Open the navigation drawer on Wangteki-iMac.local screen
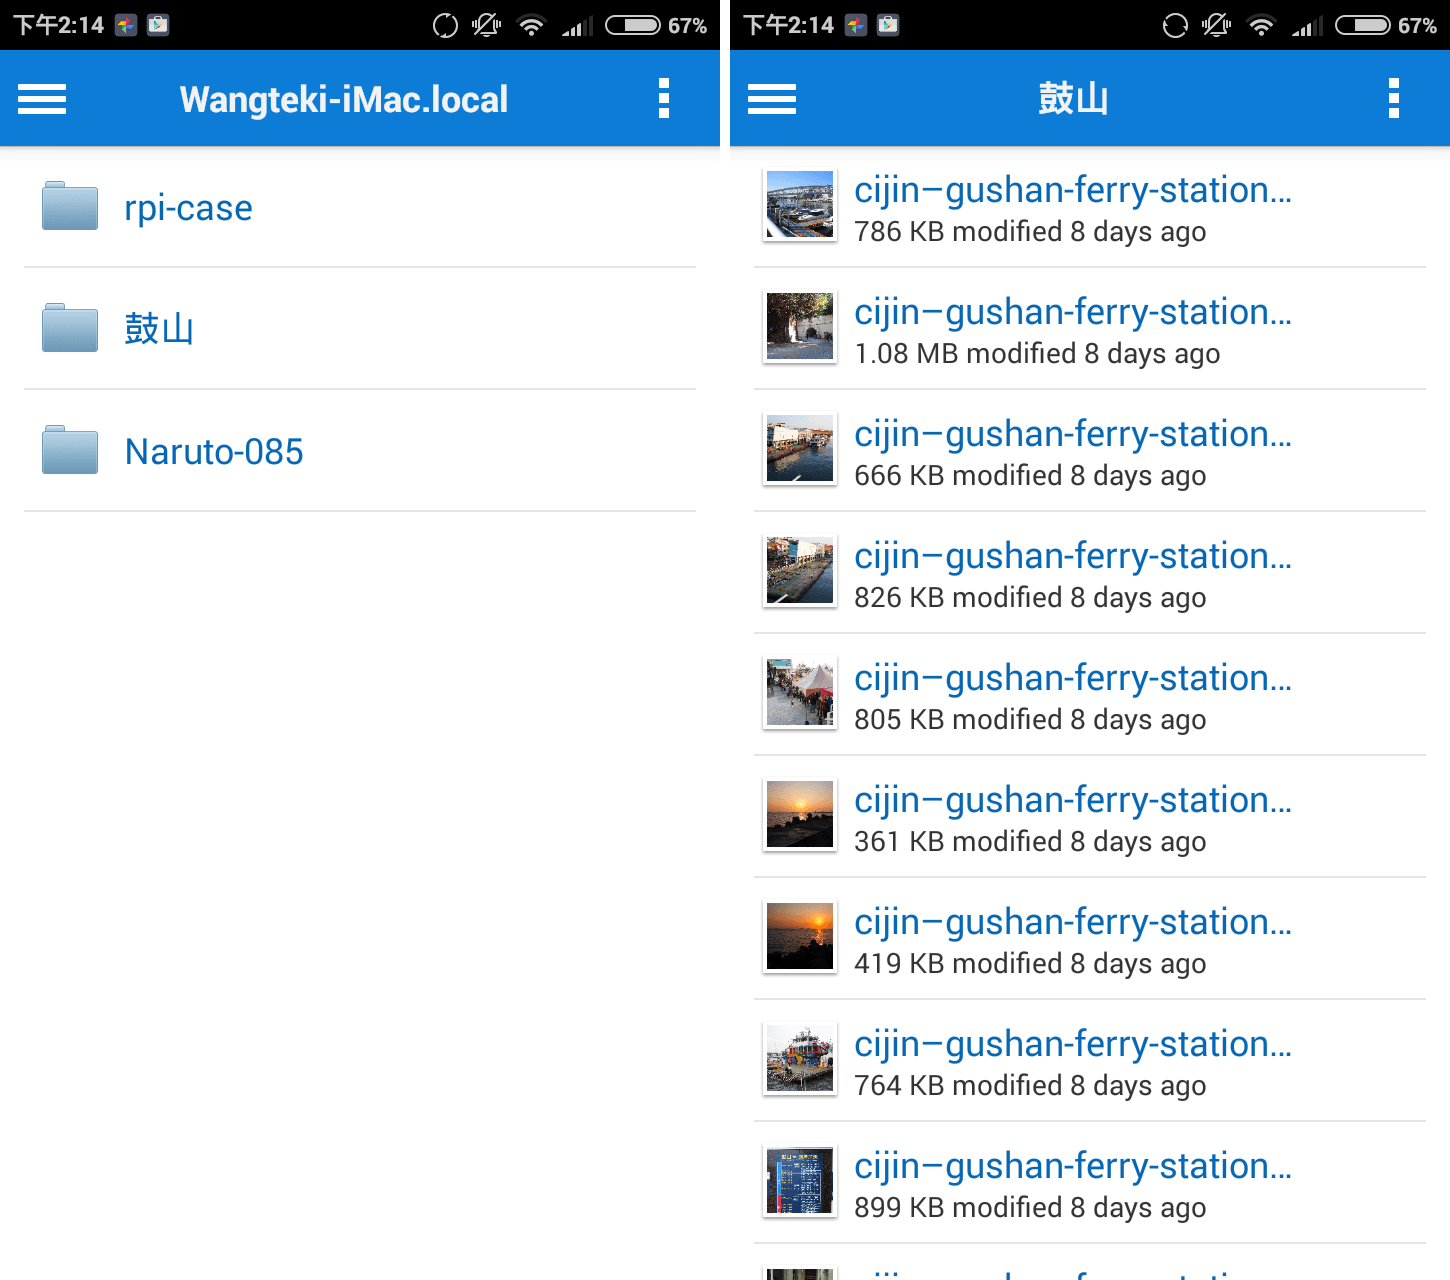1450x1280 pixels. [x=41, y=98]
